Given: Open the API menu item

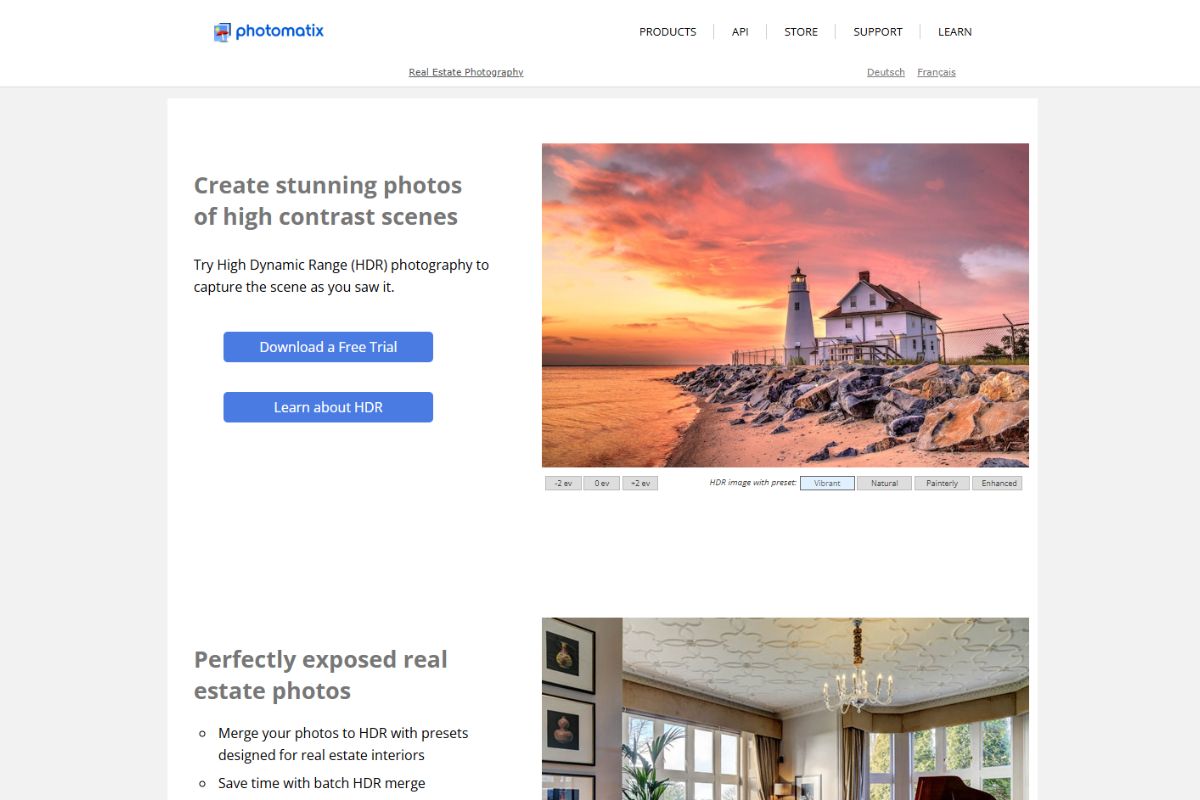Looking at the screenshot, I should click(740, 32).
